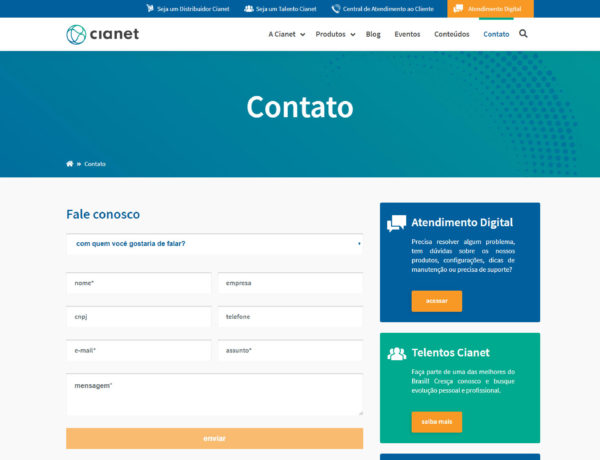Click the home icon in breadcrumb
Image resolution: width=600 pixels, height=460 pixels.
coord(70,164)
